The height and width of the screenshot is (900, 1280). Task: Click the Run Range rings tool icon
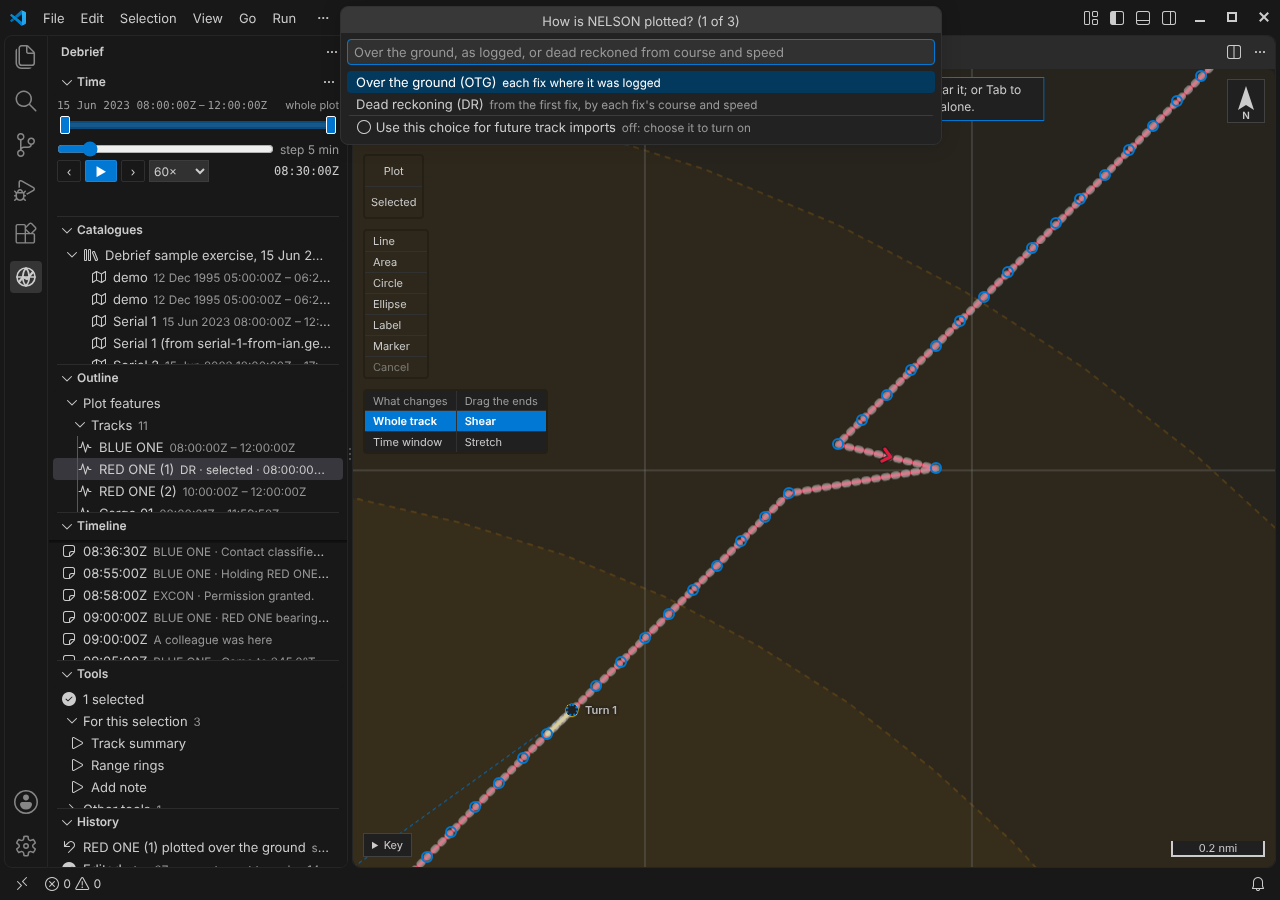(77, 765)
